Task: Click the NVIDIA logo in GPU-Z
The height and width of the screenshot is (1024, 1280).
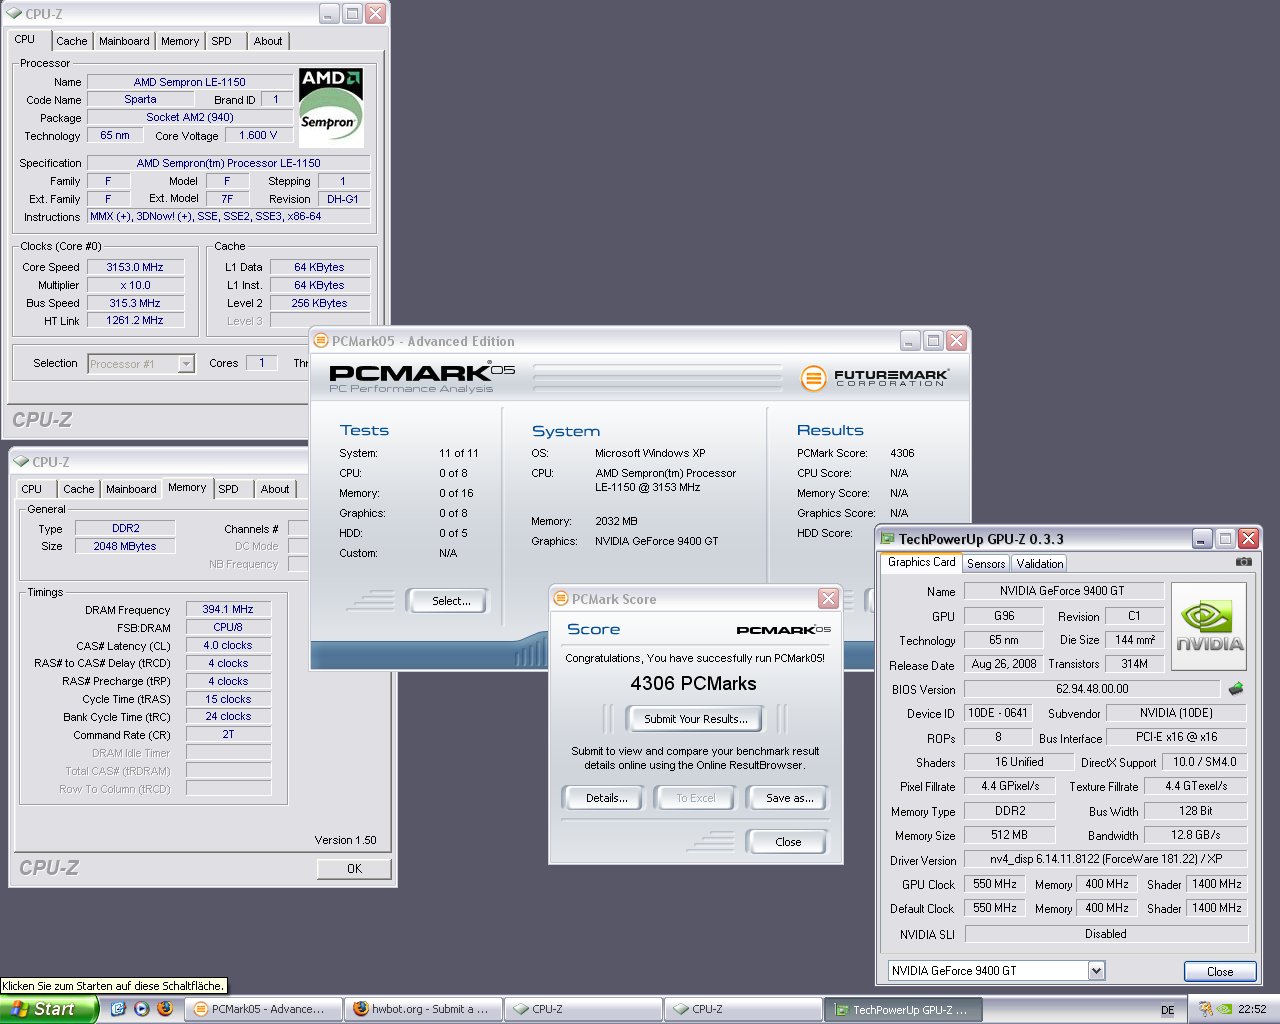Action: [1209, 625]
